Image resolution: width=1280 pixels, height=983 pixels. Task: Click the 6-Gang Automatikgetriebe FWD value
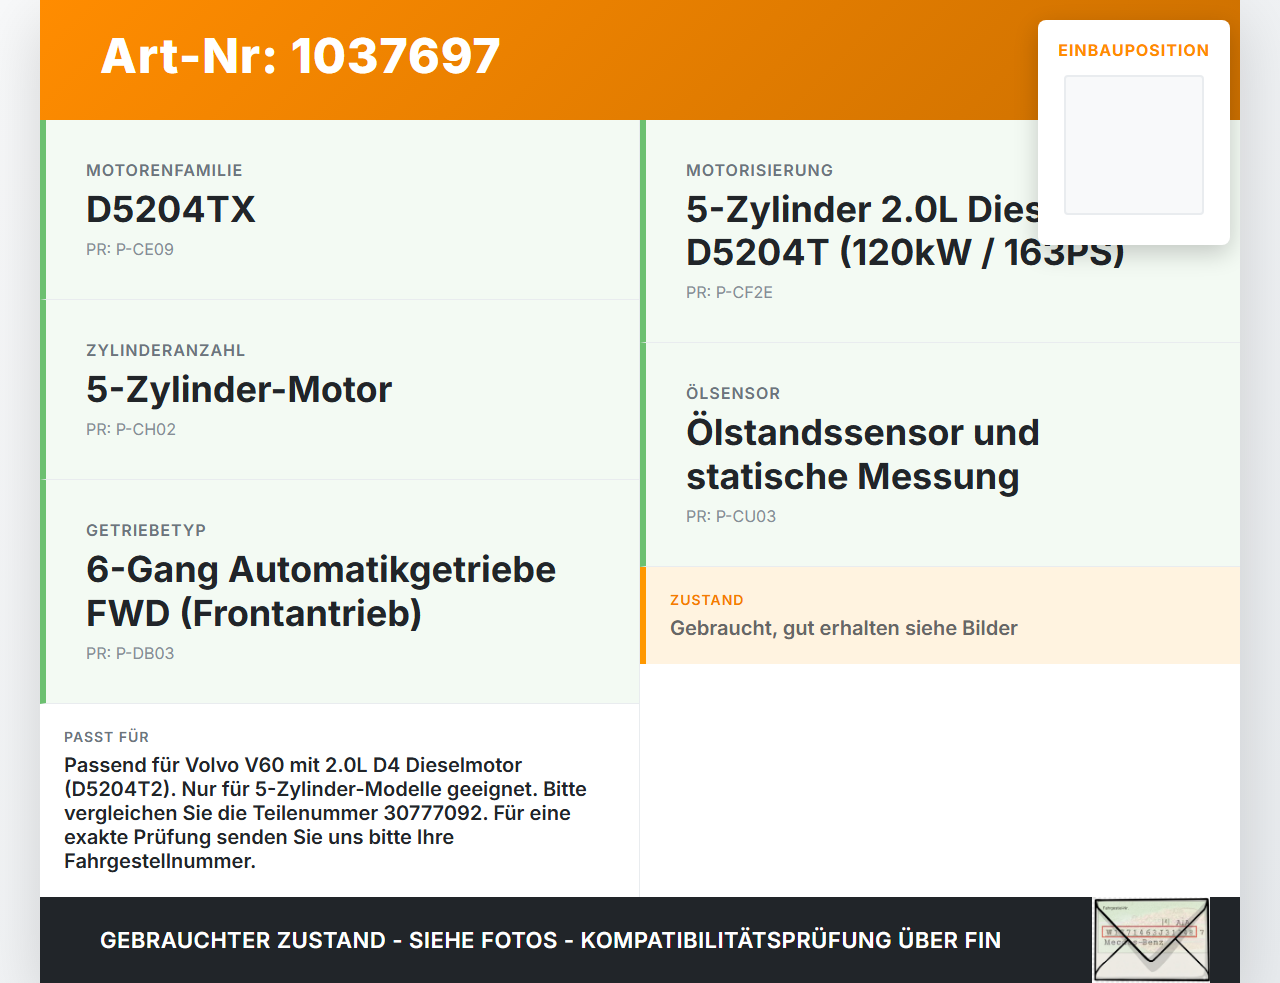[x=321, y=591]
